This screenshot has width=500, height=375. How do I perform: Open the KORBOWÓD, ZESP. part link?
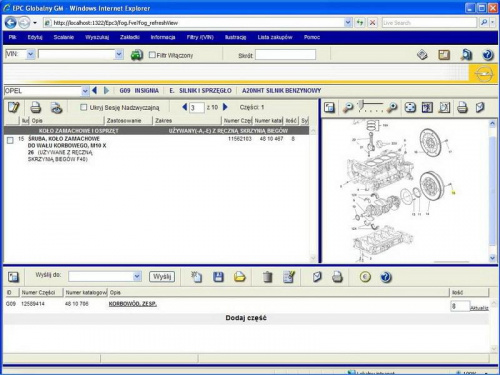133,304
